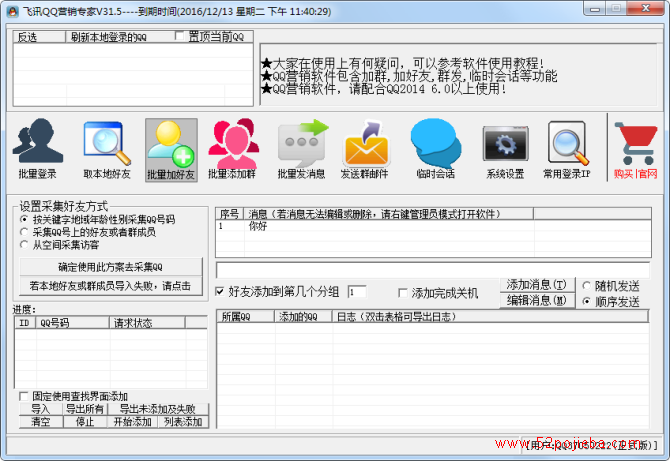Click the 列表添加 list add button
This screenshot has height=461, width=670.
tap(183, 422)
